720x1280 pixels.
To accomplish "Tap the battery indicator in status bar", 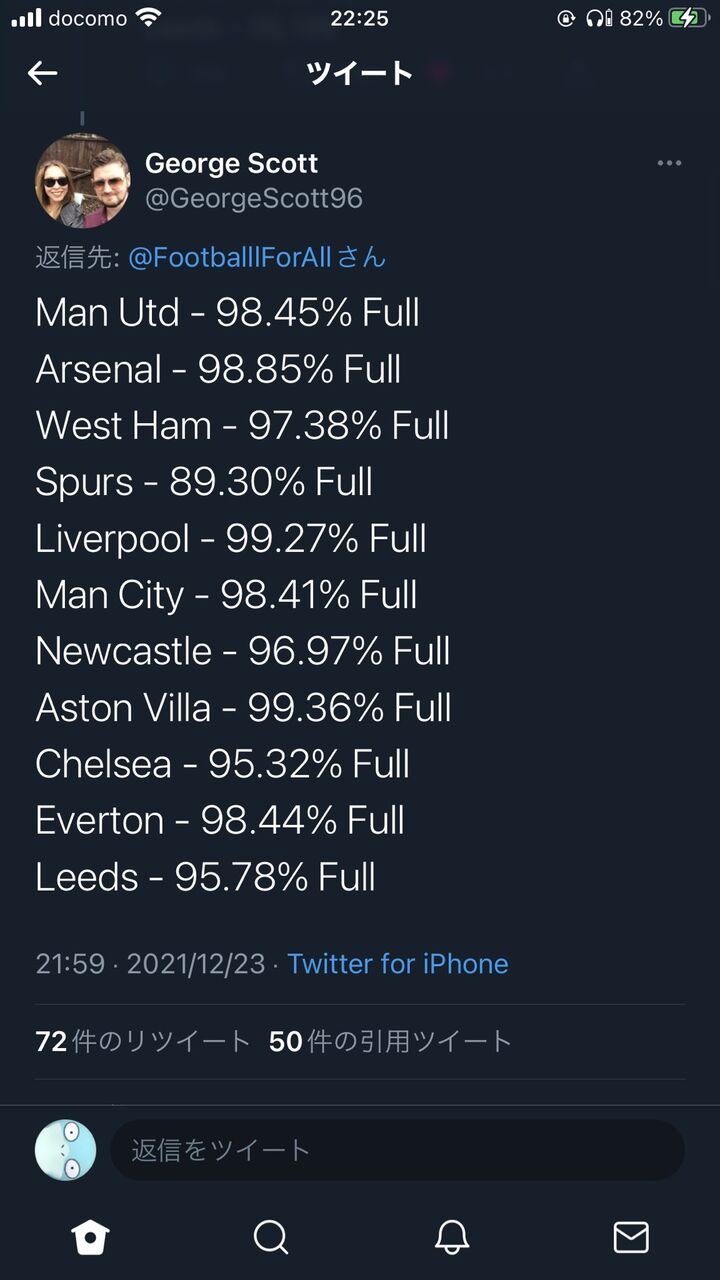I will click(x=689, y=18).
